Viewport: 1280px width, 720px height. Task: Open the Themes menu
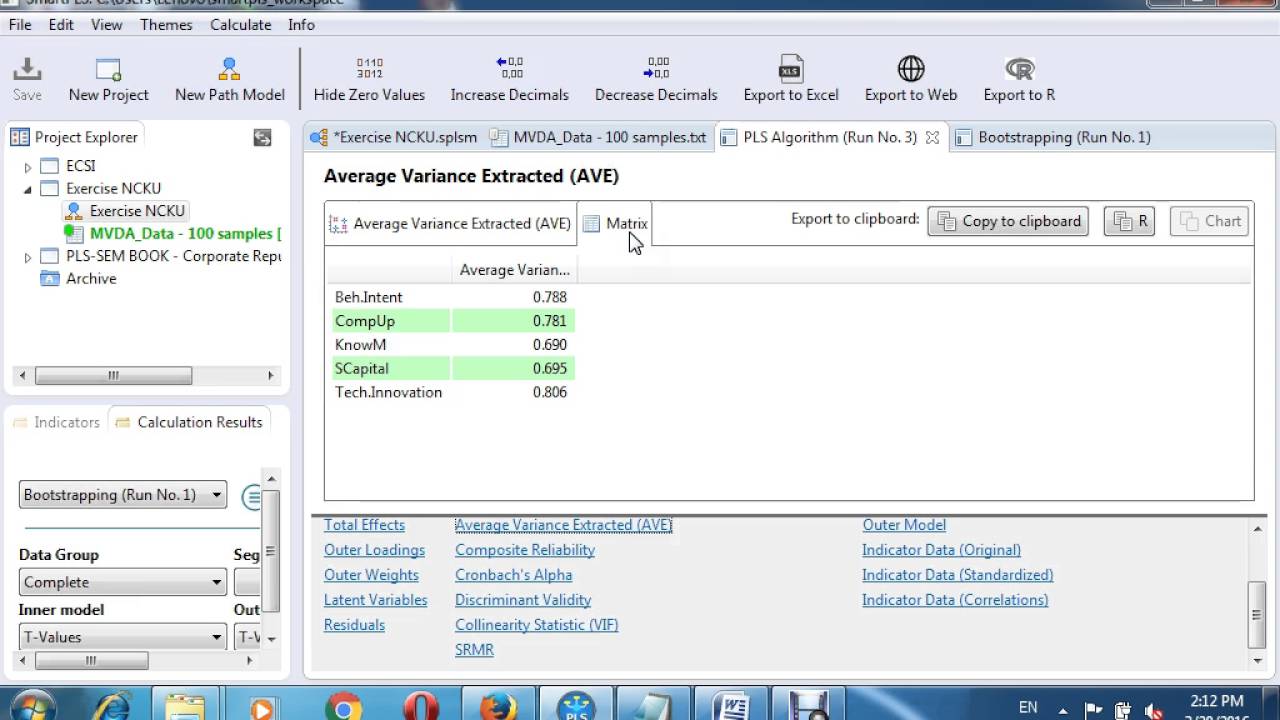(x=166, y=25)
